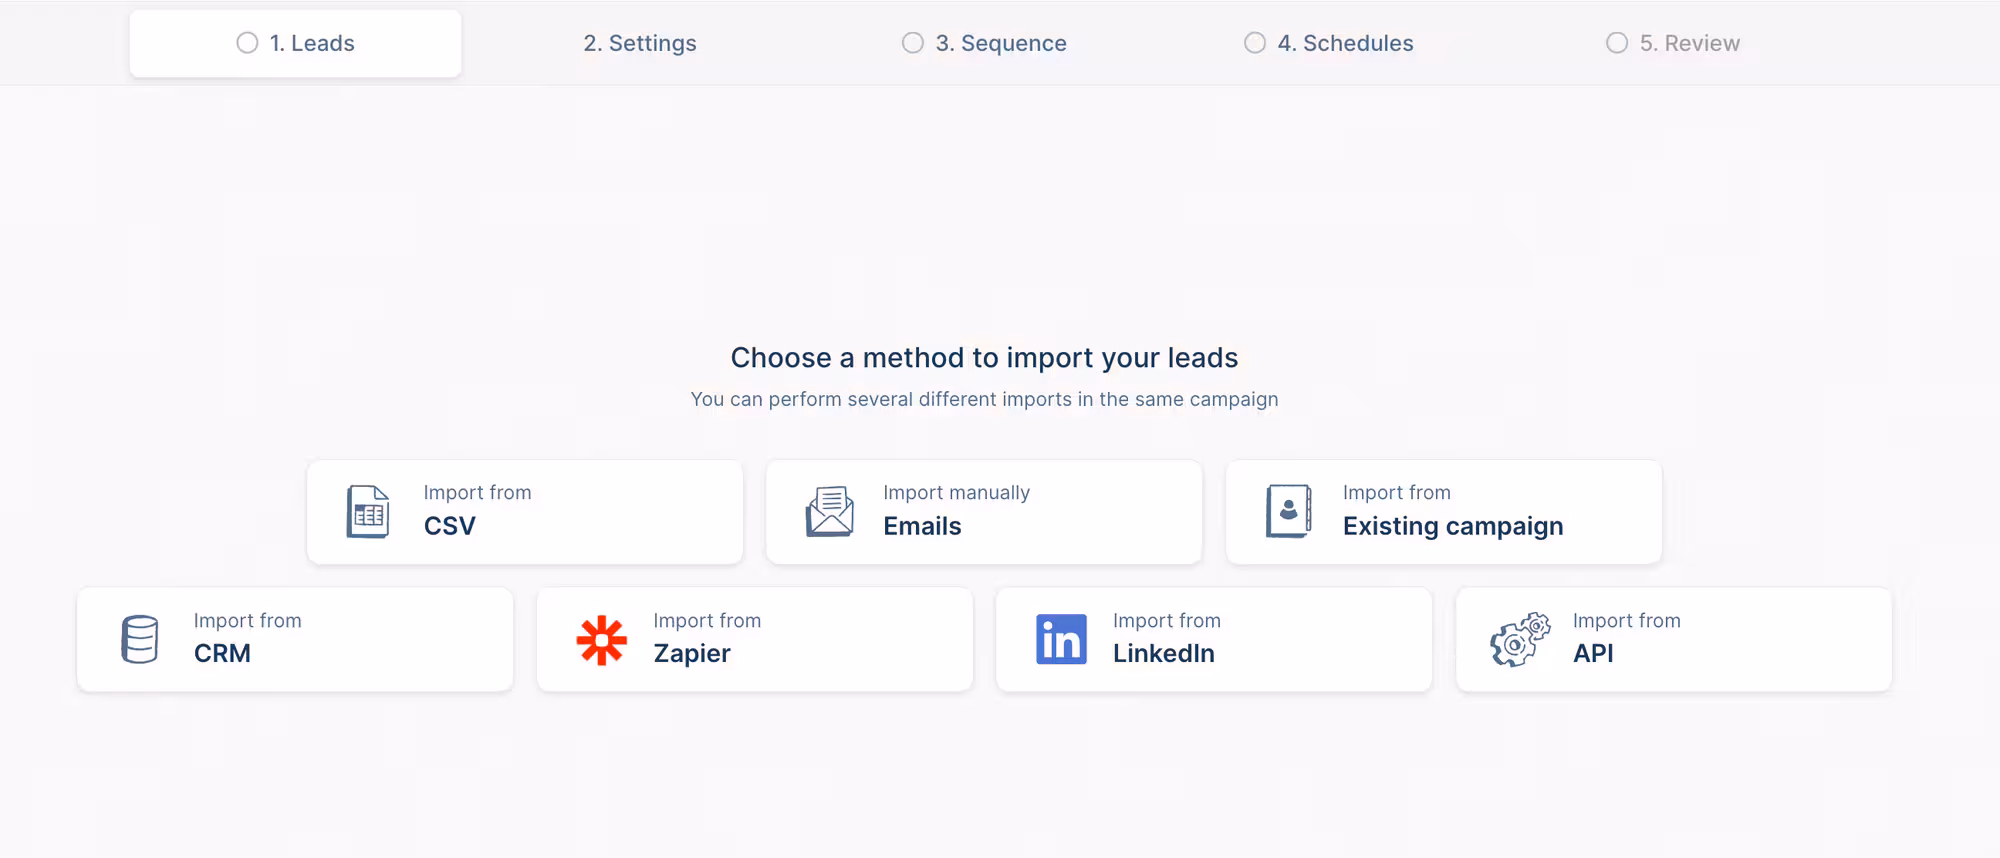This screenshot has height=858, width=2000.
Task: Select the radio circle beside 4. Schedules
Action: point(1254,43)
